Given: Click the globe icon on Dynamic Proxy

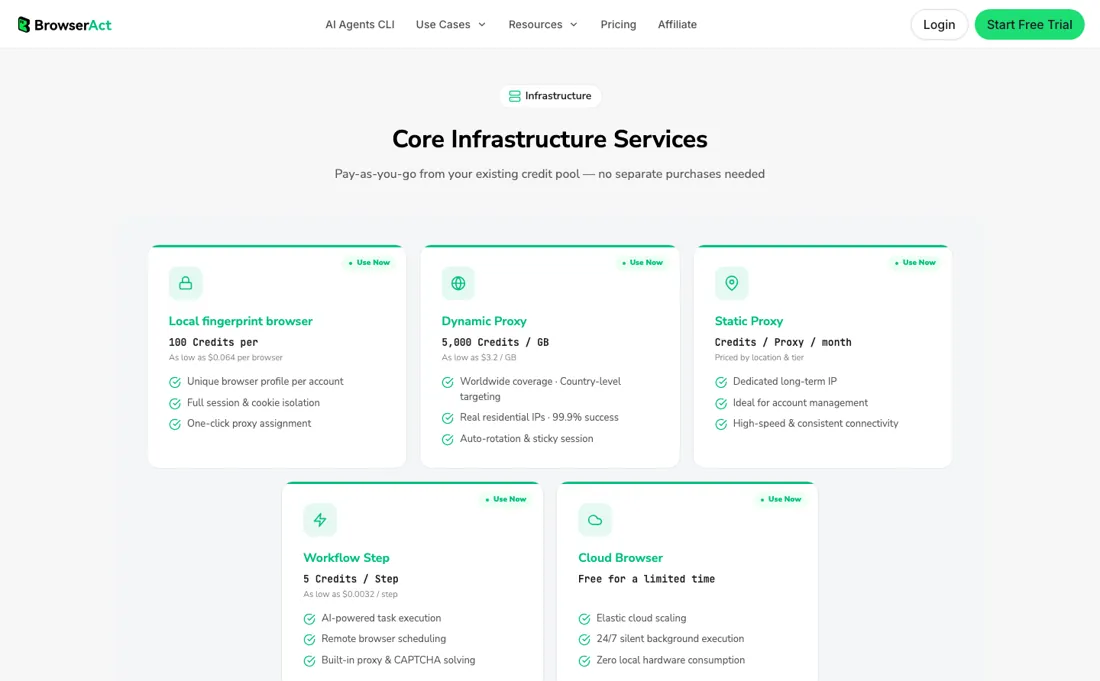Looking at the screenshot, I should [x=458, y=283].
